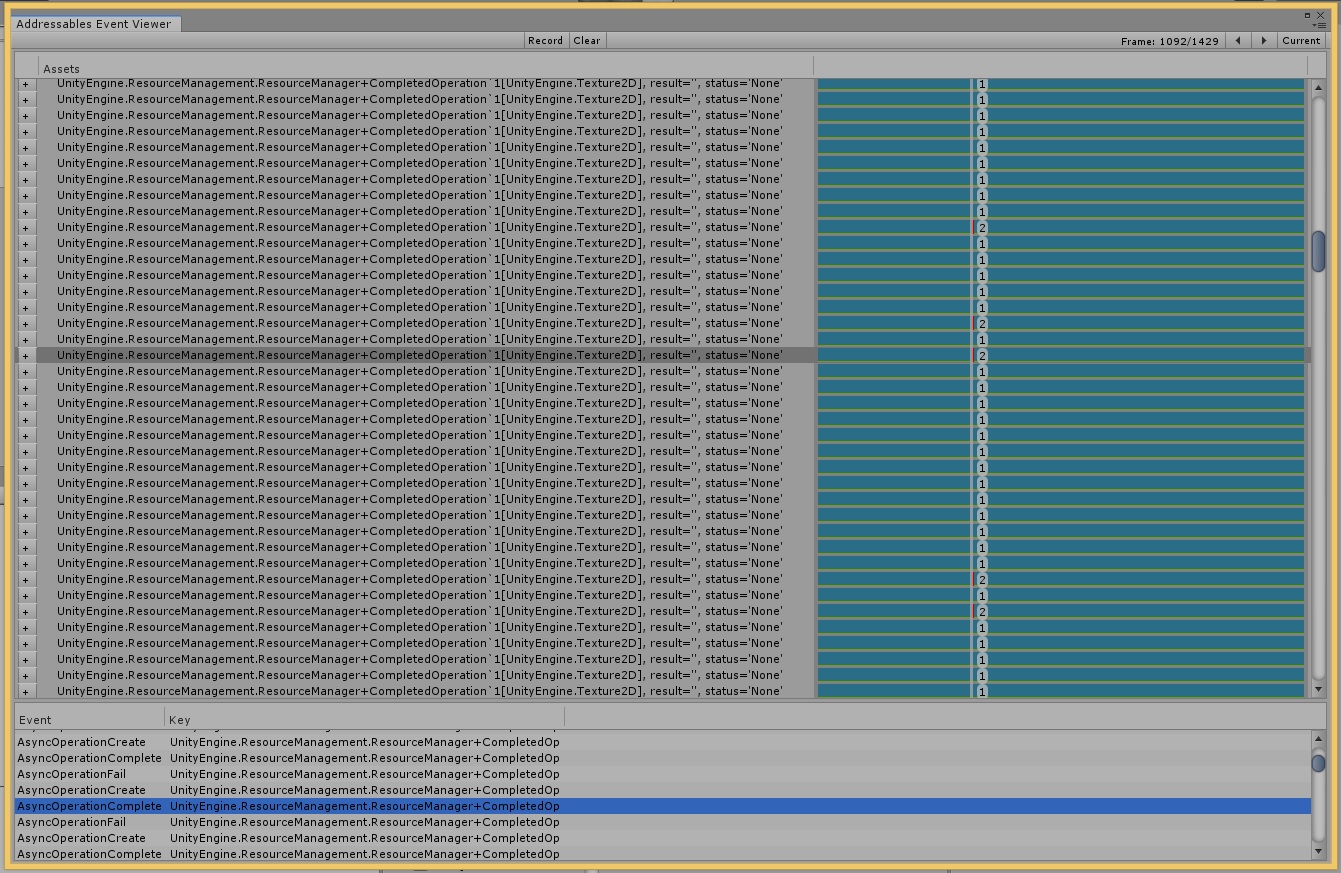This screenshot has width=1341, height=873.
Task: Select the highlighted Texture2D asset row text
Action: click(420, 355)
